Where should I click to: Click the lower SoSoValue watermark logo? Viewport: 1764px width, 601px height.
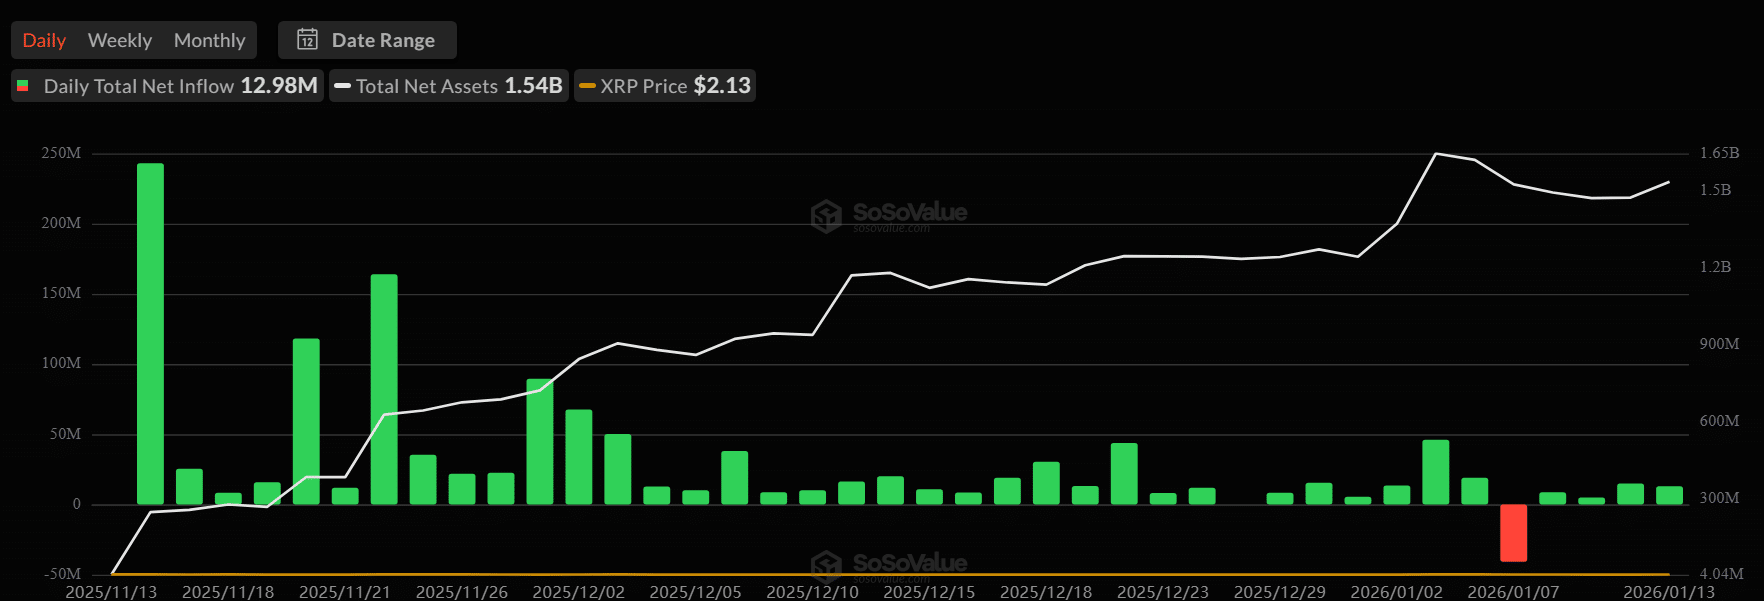pyautogui.click(x=826, y=565)
